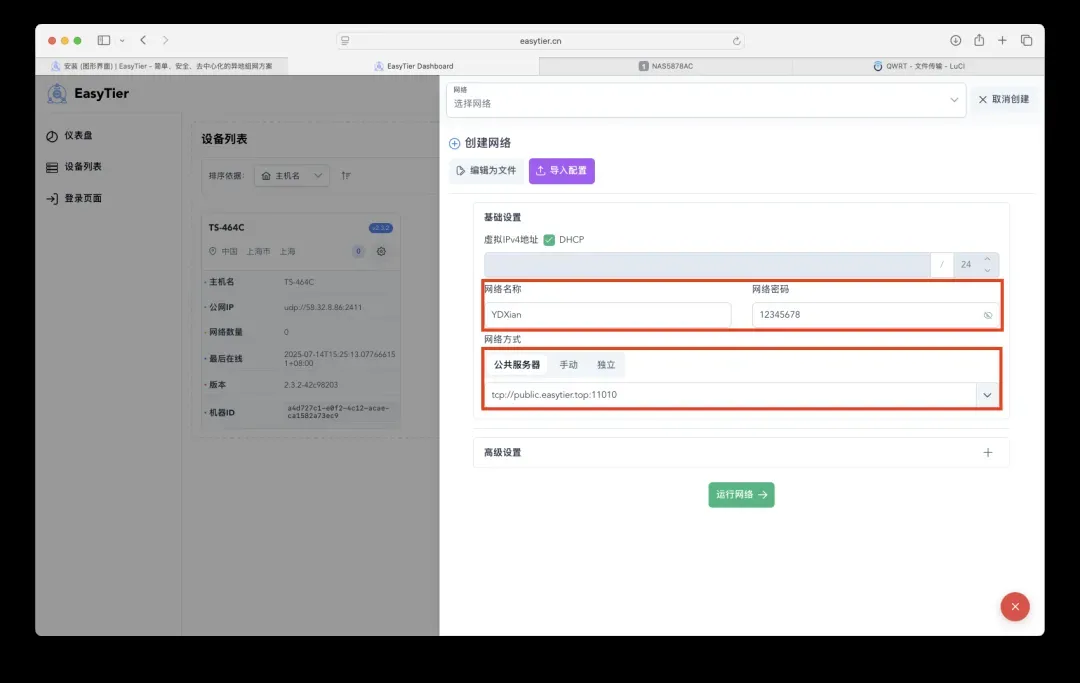Uncheck the DHCP checkbox
The width and height of the screenshot is (1080, 683).
click(549, 240)
